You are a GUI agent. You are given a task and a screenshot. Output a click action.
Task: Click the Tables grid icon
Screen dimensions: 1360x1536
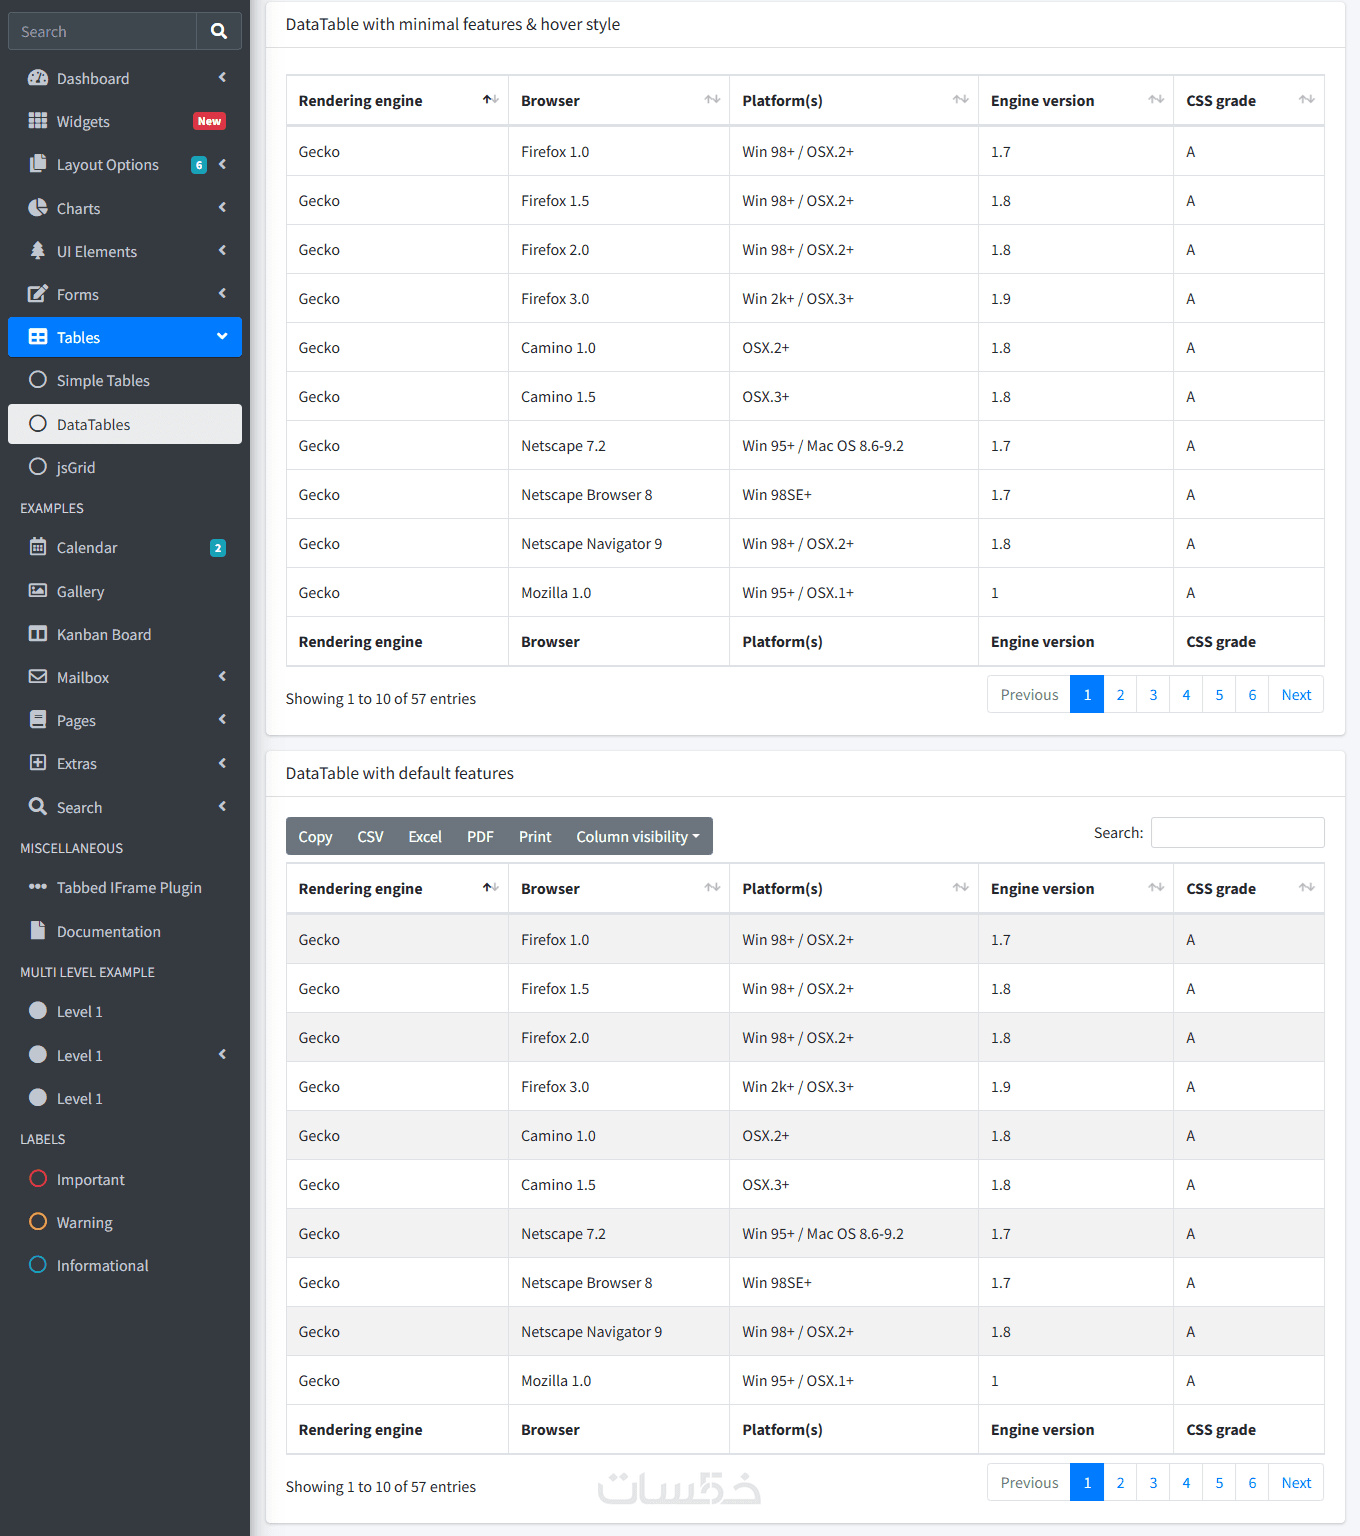38,337
